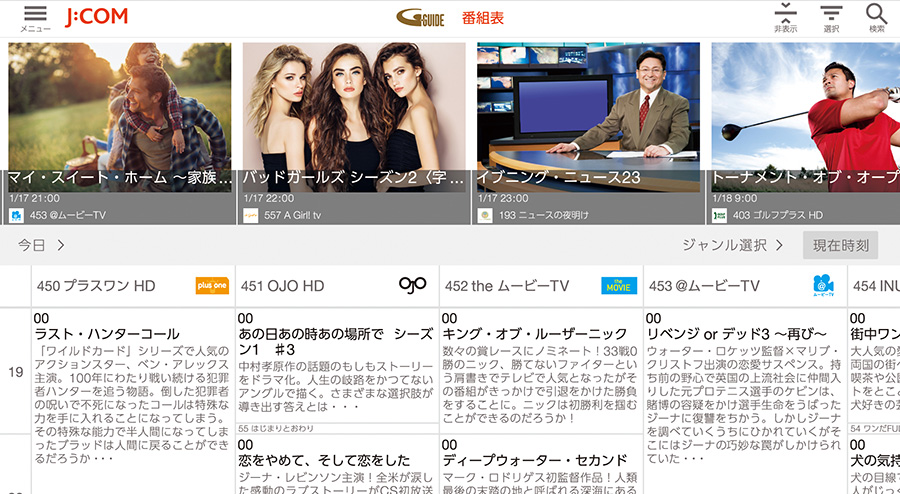This screenshot has height=494, width=900.
Task: Collapse banner with the 非表示 icon
Action: pyautogui.click(x=785, y=18)
